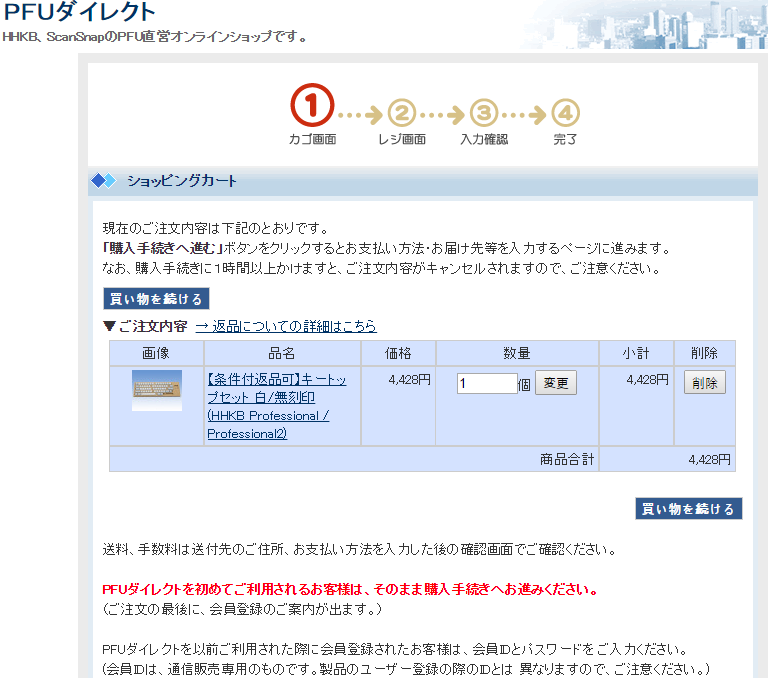Click the 削除 button to remove the item
Viewport: 768px width, 678px height.
click(x=704, y=383)
